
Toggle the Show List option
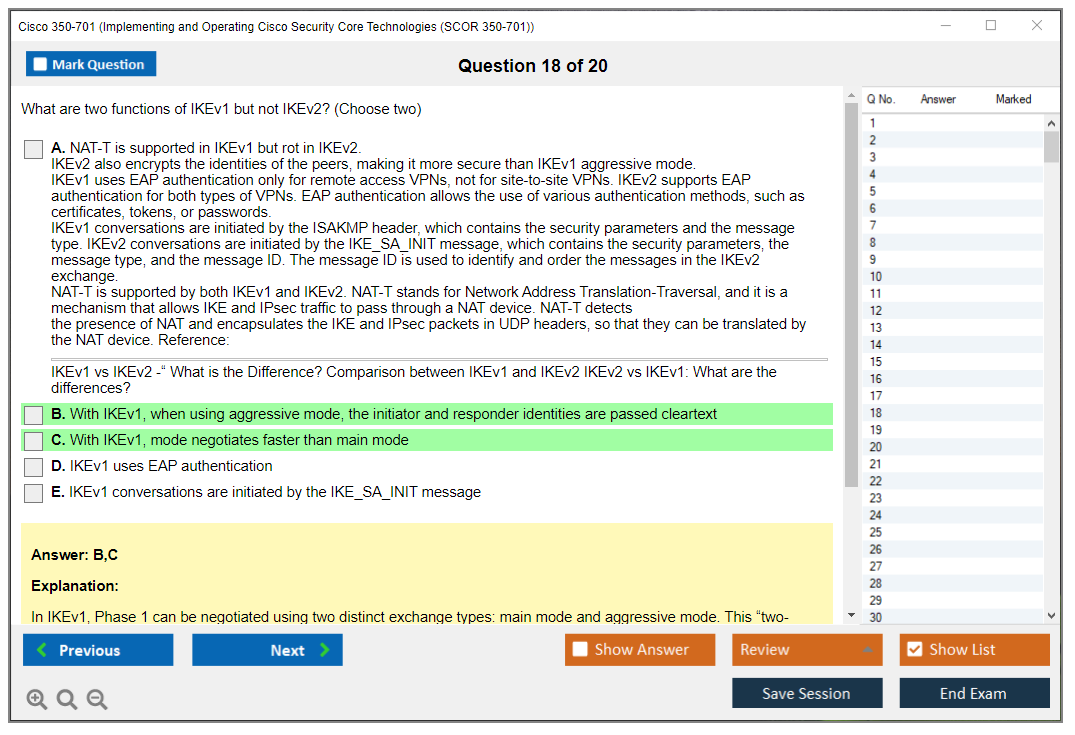pyautogui.click(x=974, y=650)
